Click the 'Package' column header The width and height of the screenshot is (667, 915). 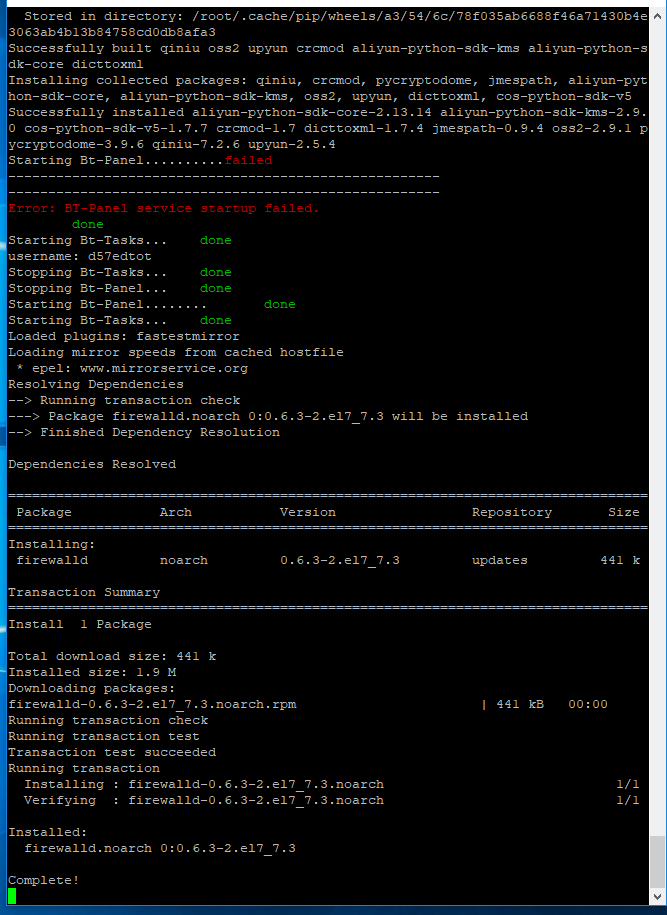(44, 512)
